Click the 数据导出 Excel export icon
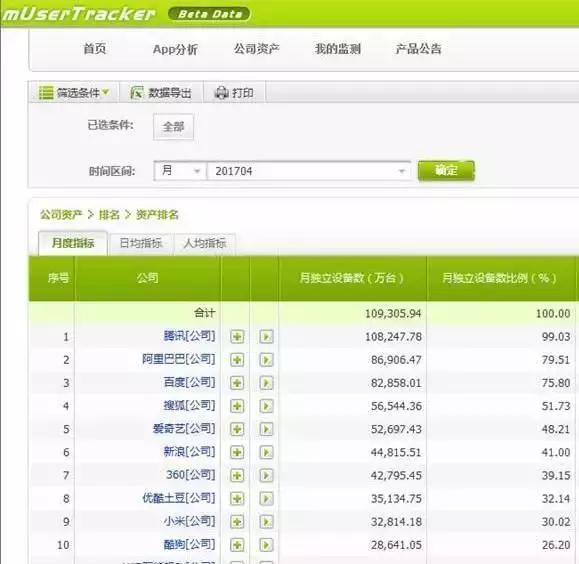The image size is (579, 564). pos(137,92)
